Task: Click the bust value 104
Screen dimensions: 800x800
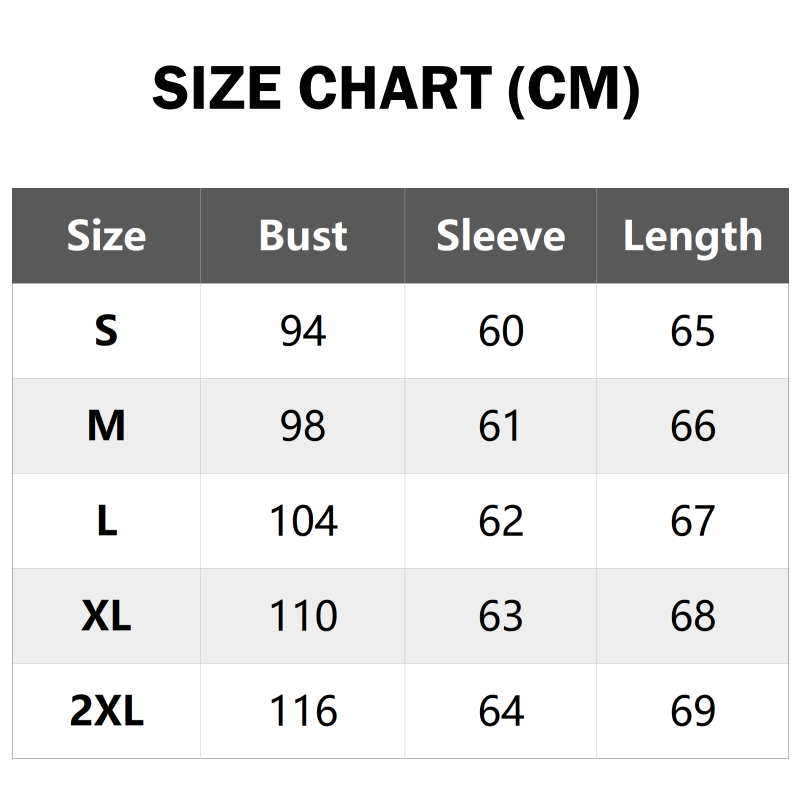Action: (303, 521)
